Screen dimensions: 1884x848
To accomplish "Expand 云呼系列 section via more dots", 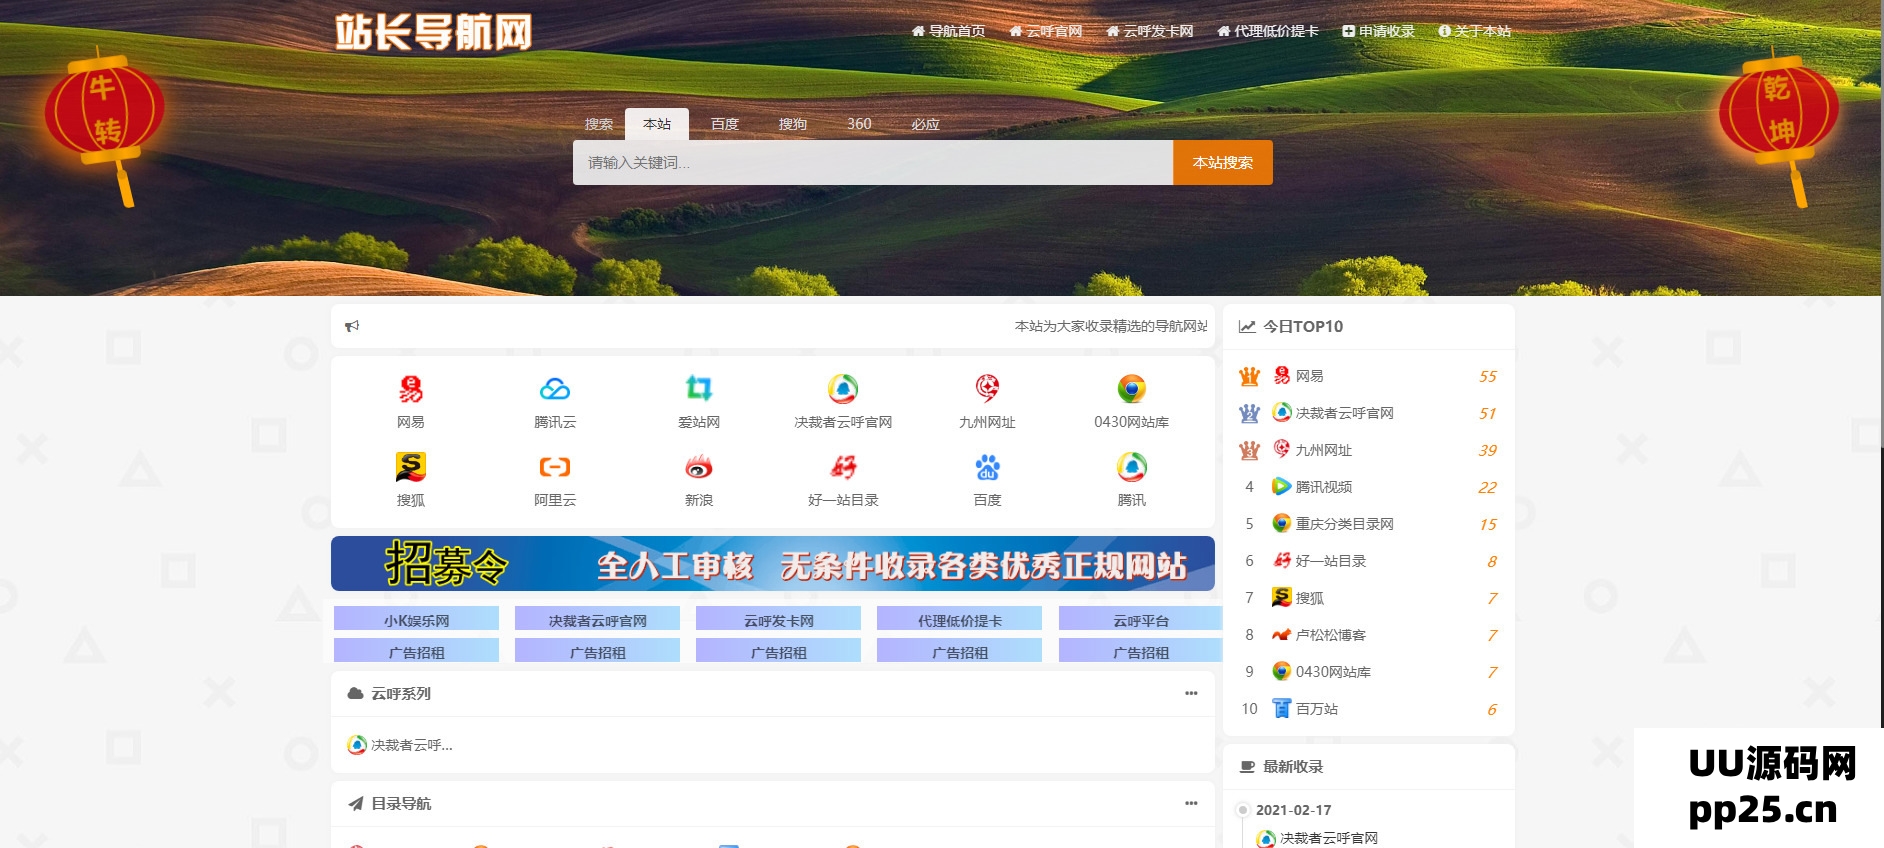I will point(1191,693).
